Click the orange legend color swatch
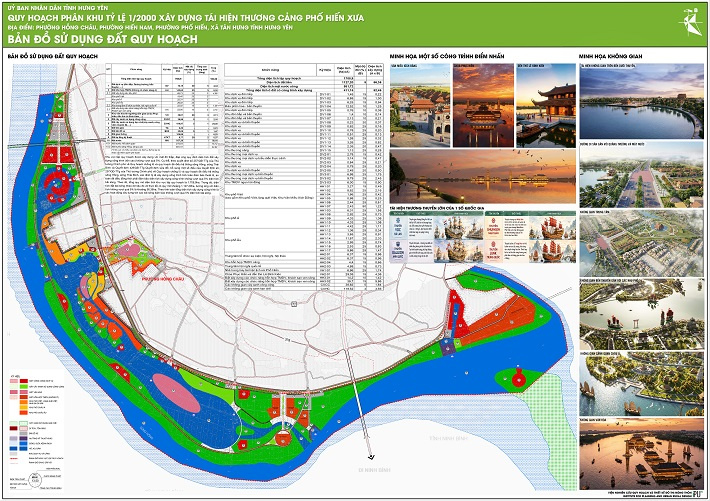The width and height of the screenshot is (710, 501). tap(24, 402)
